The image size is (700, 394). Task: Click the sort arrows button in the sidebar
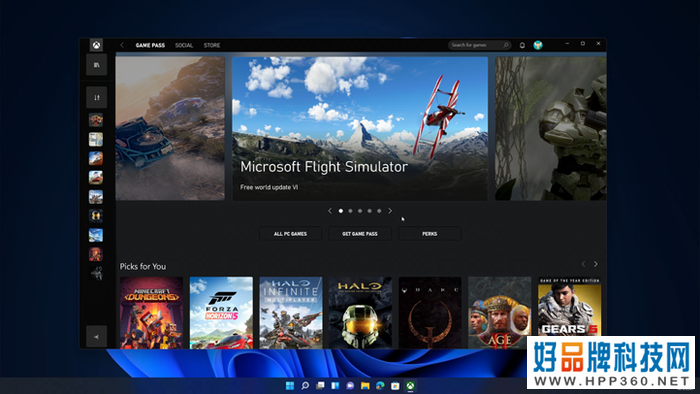[x=96, y=97]
